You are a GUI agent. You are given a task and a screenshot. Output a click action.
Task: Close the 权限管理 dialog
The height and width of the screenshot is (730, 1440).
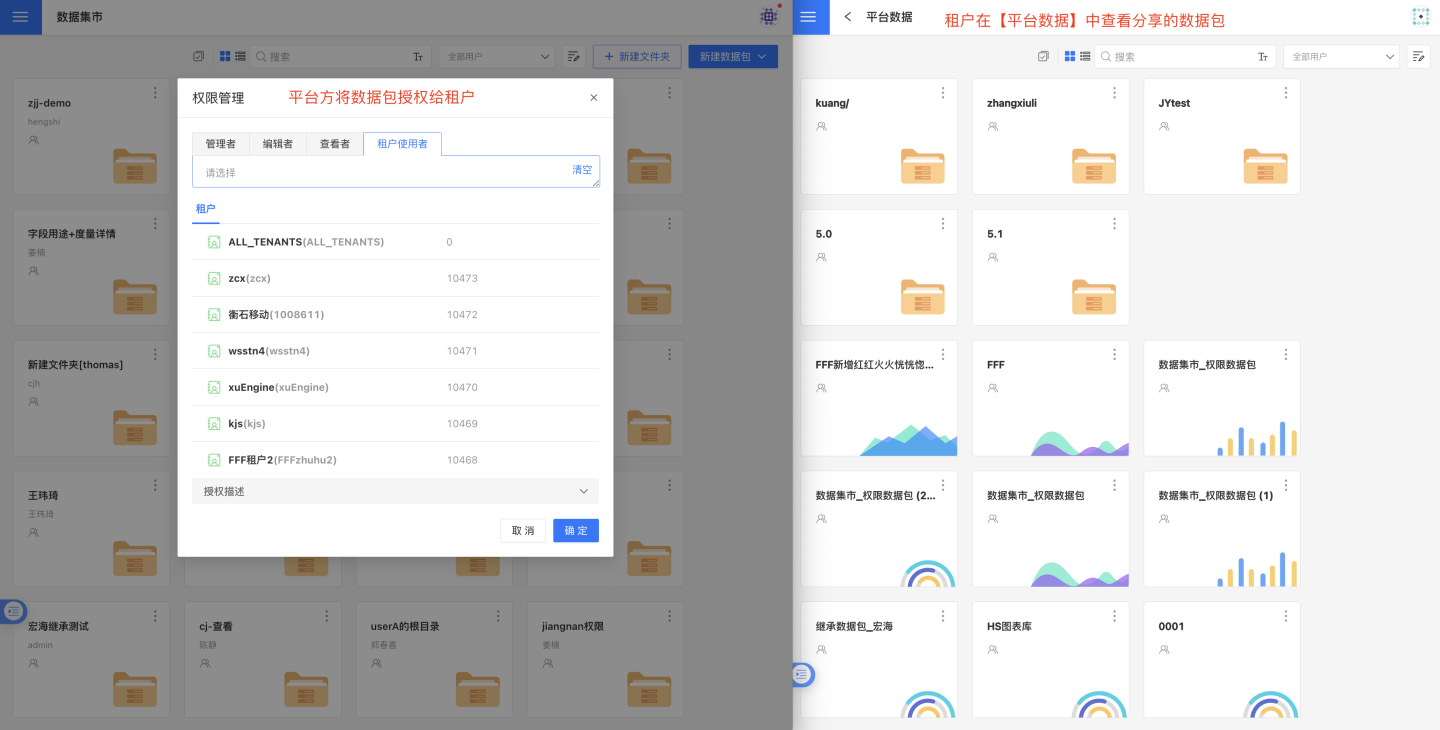coord(594,98)
